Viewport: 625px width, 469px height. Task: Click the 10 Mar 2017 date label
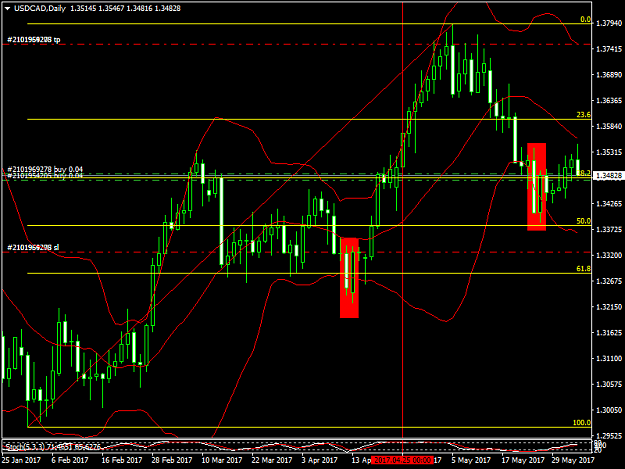pyautogui.click(x=222, y=460)
